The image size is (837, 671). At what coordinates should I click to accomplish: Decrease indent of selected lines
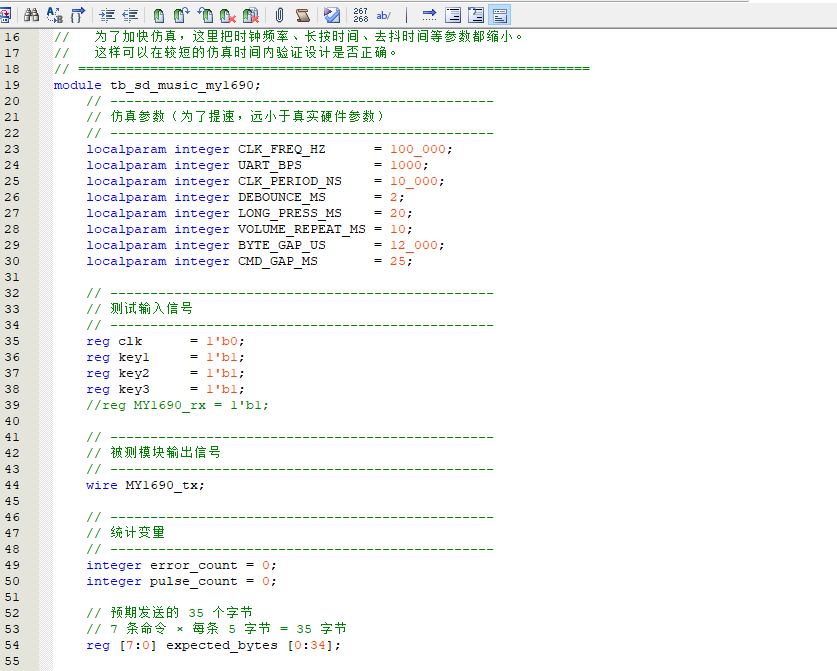pos(130,15)
